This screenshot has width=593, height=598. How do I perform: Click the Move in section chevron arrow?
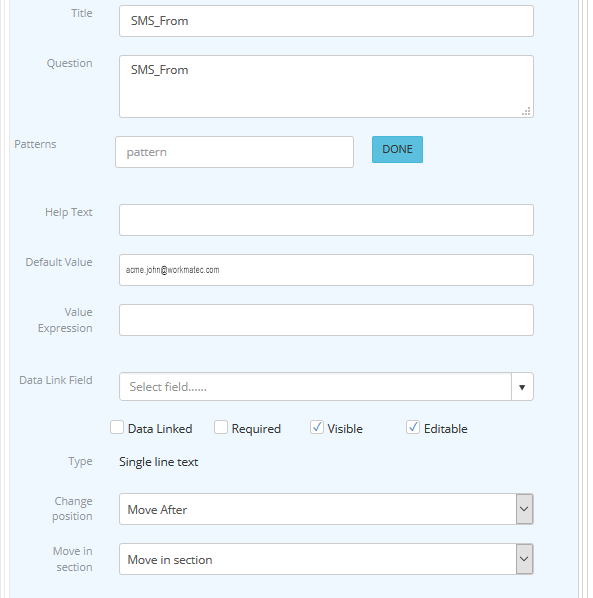[524, 559]
